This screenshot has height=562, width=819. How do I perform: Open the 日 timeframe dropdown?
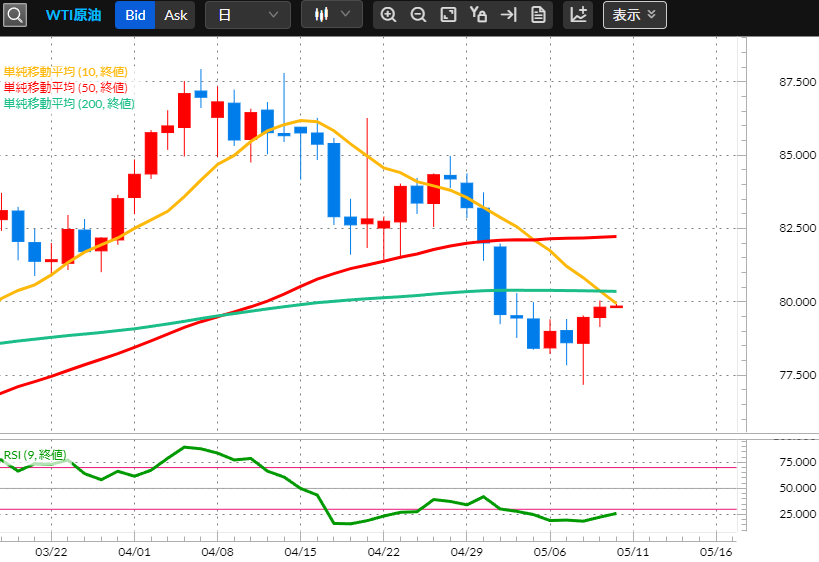248,15
